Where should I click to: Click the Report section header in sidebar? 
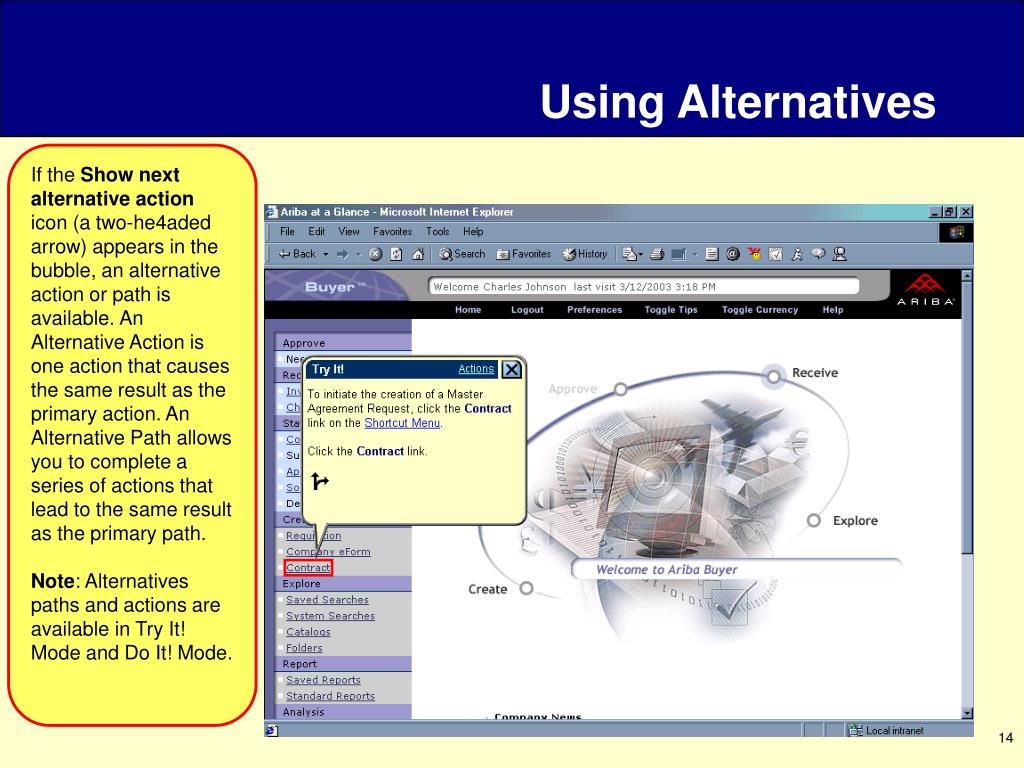pyautogui.click(x=344, y=664)
